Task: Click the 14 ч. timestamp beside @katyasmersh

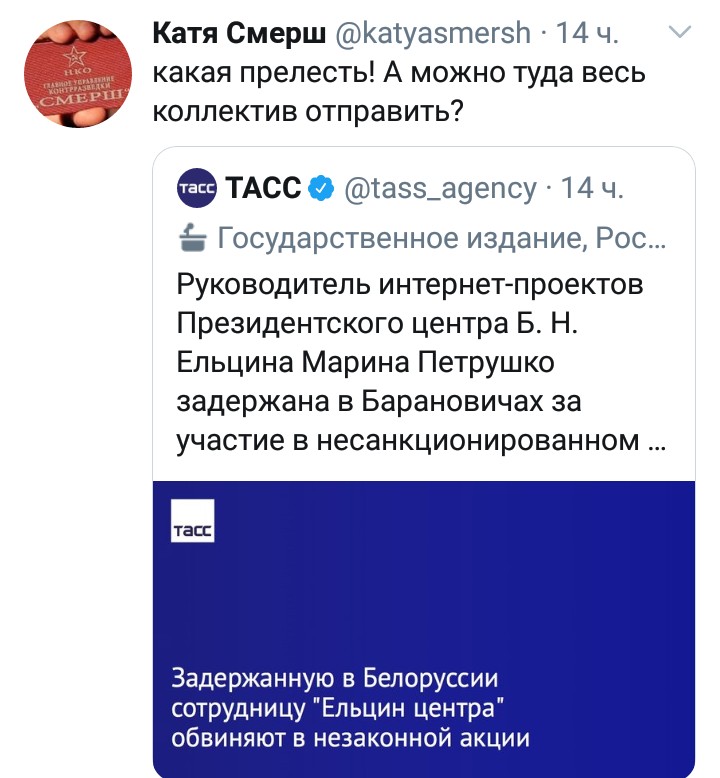Action: pos(590,33)
